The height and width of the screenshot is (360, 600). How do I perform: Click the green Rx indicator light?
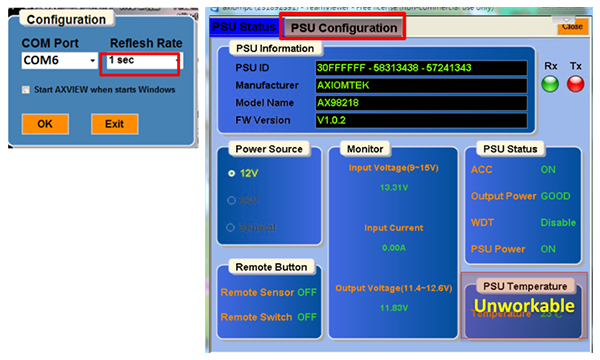[550, 84]
